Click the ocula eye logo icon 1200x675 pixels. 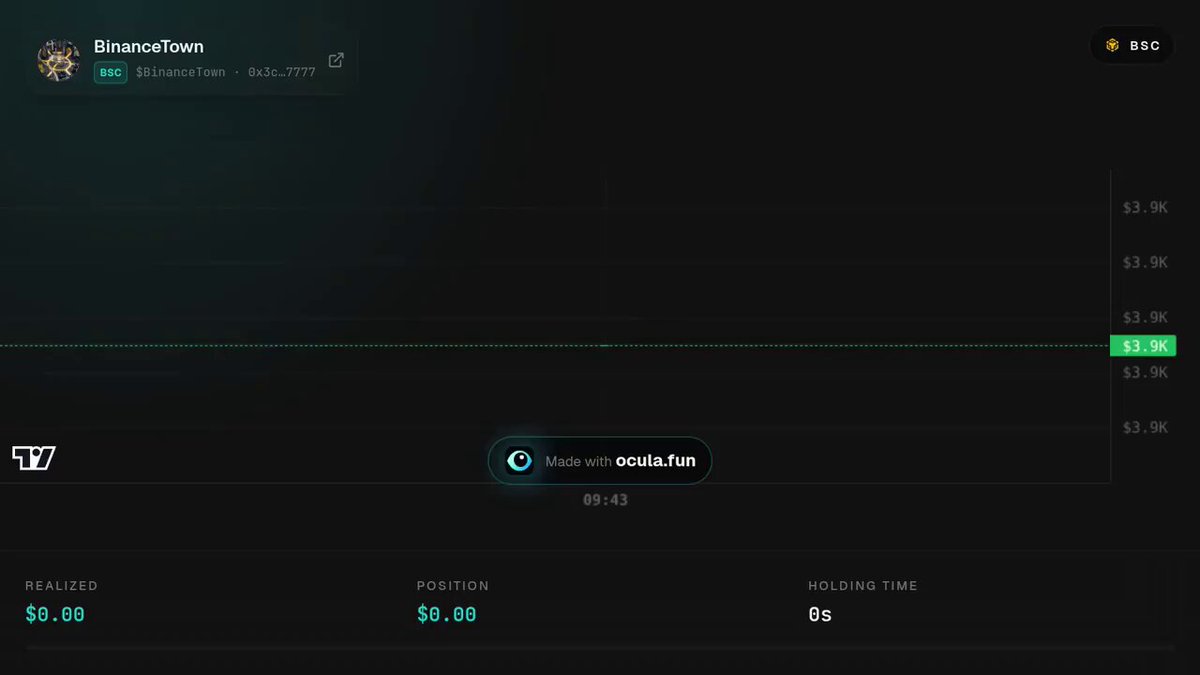pyautogui.click(x=519, y=461)
